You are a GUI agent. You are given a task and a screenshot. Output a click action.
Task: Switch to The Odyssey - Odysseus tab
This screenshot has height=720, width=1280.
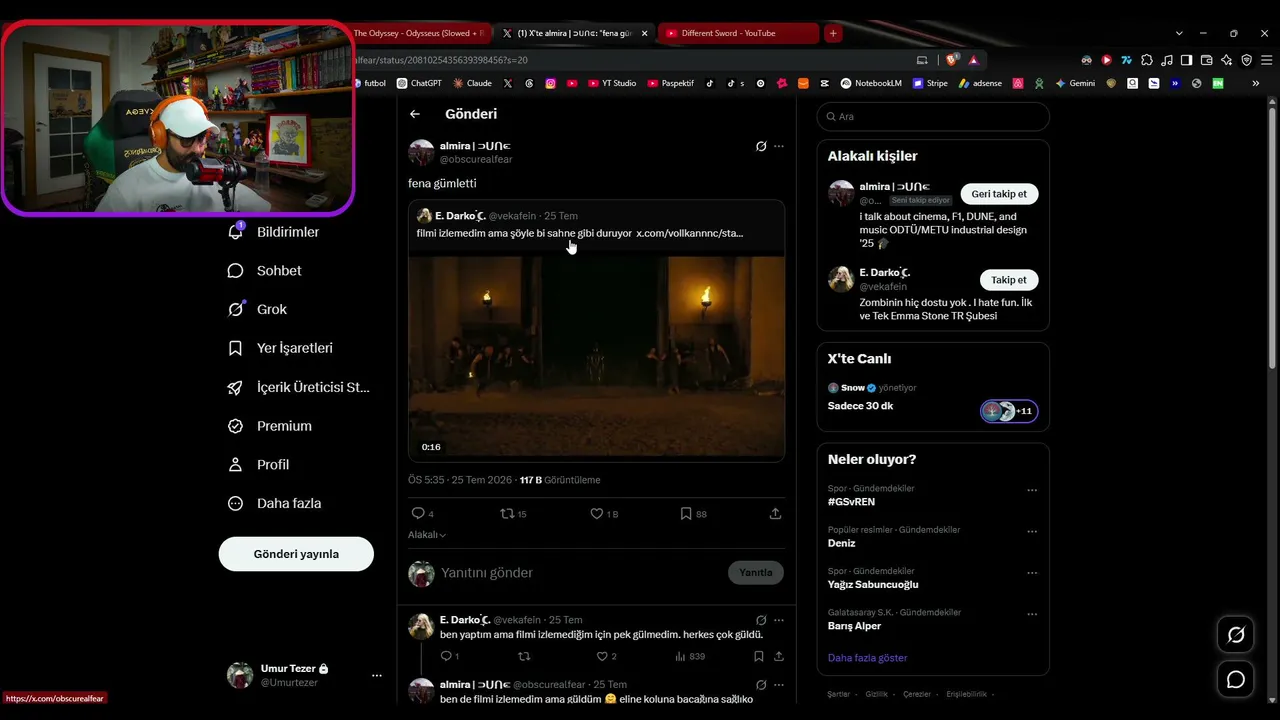(420, 33)
